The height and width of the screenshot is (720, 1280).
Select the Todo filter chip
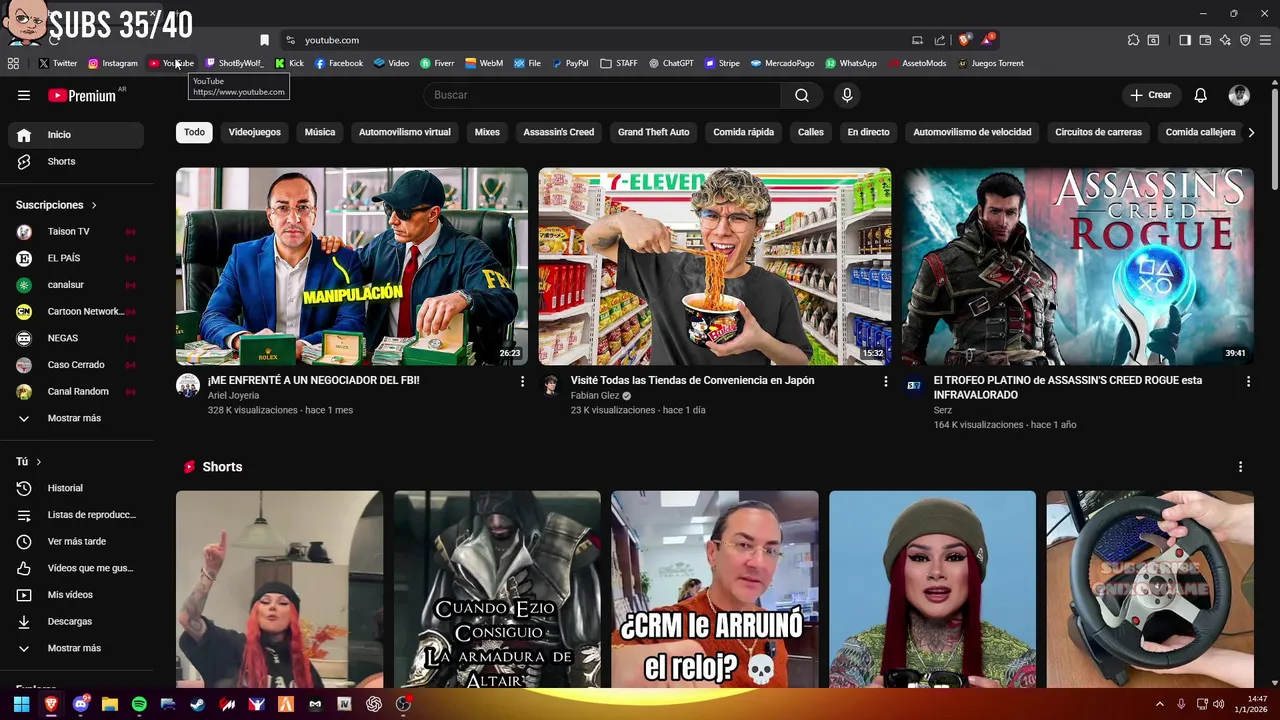tap(194, 132)
